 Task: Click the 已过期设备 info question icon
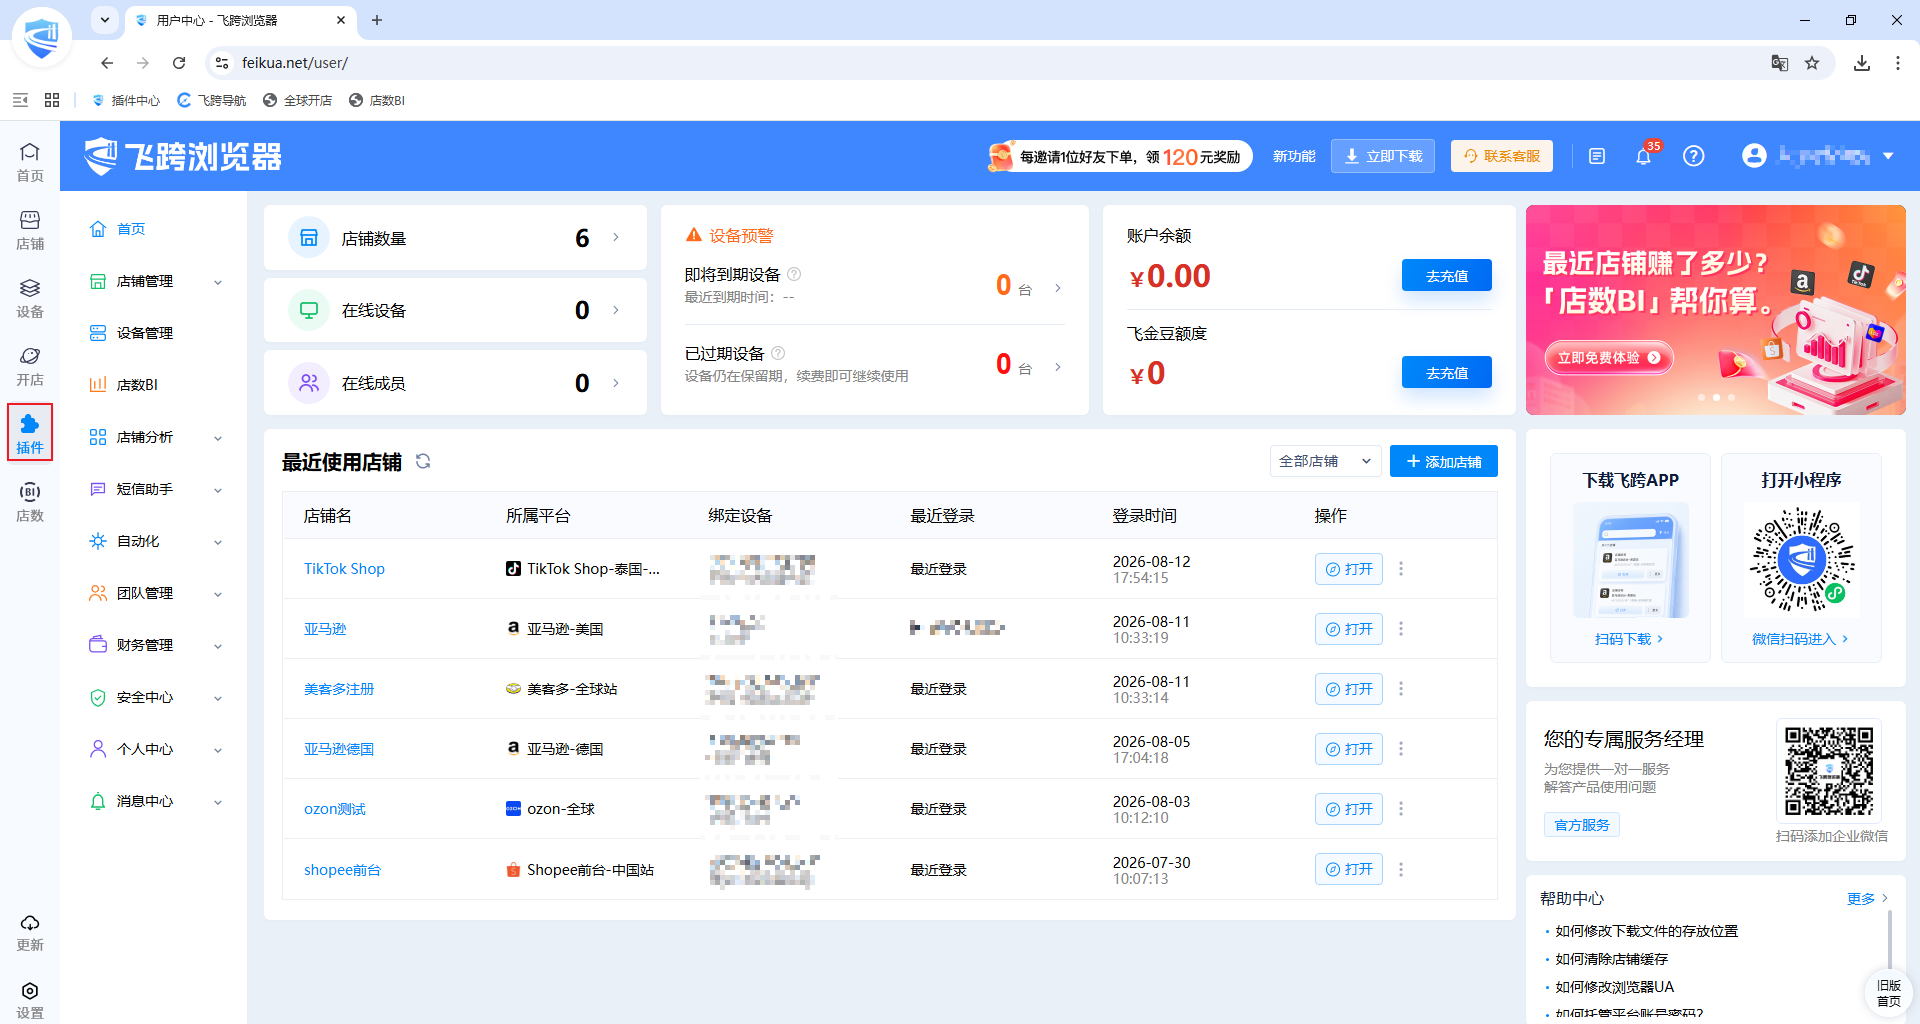point(778,353)
